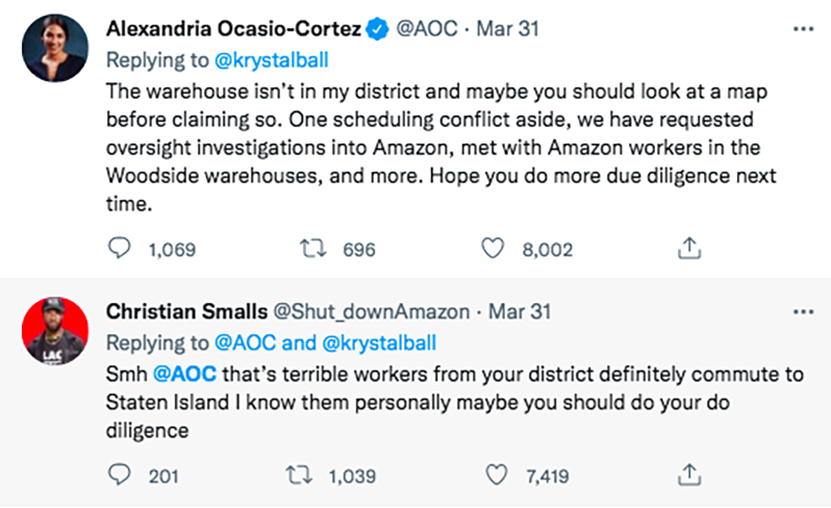
Task: Share Christian Smalls' tweet
Action: coord(688,476)
